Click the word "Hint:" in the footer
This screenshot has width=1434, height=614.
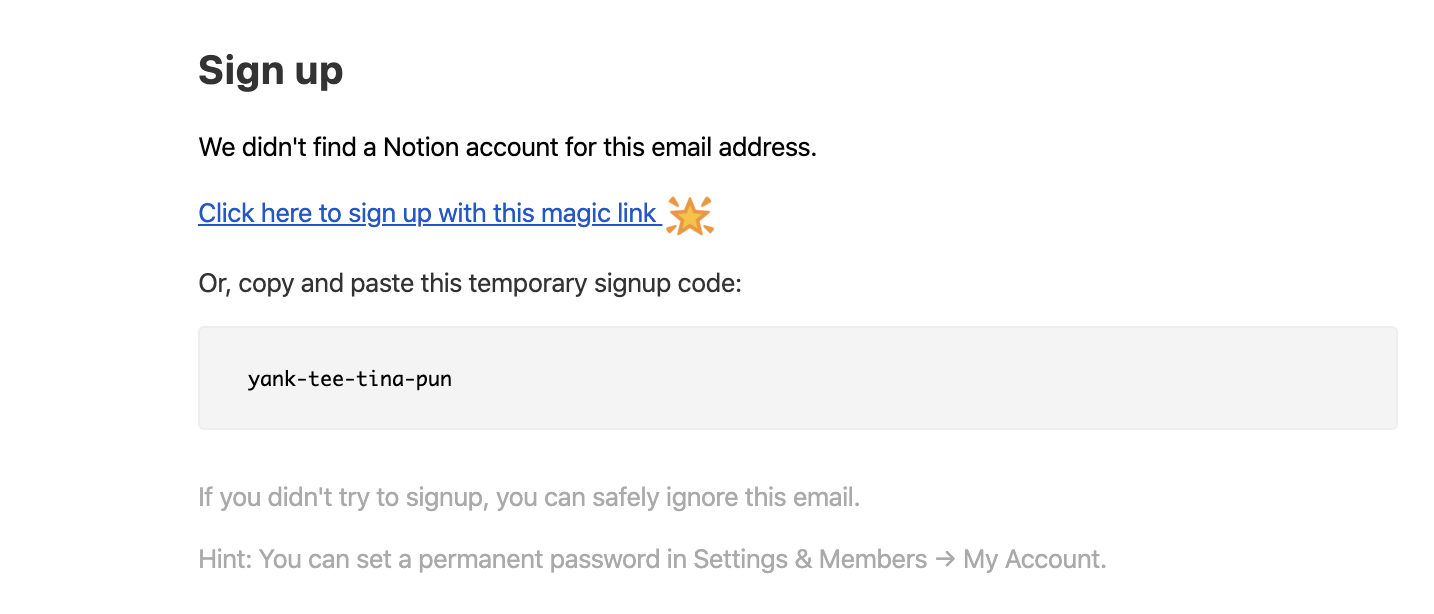(x=225, y=559)
